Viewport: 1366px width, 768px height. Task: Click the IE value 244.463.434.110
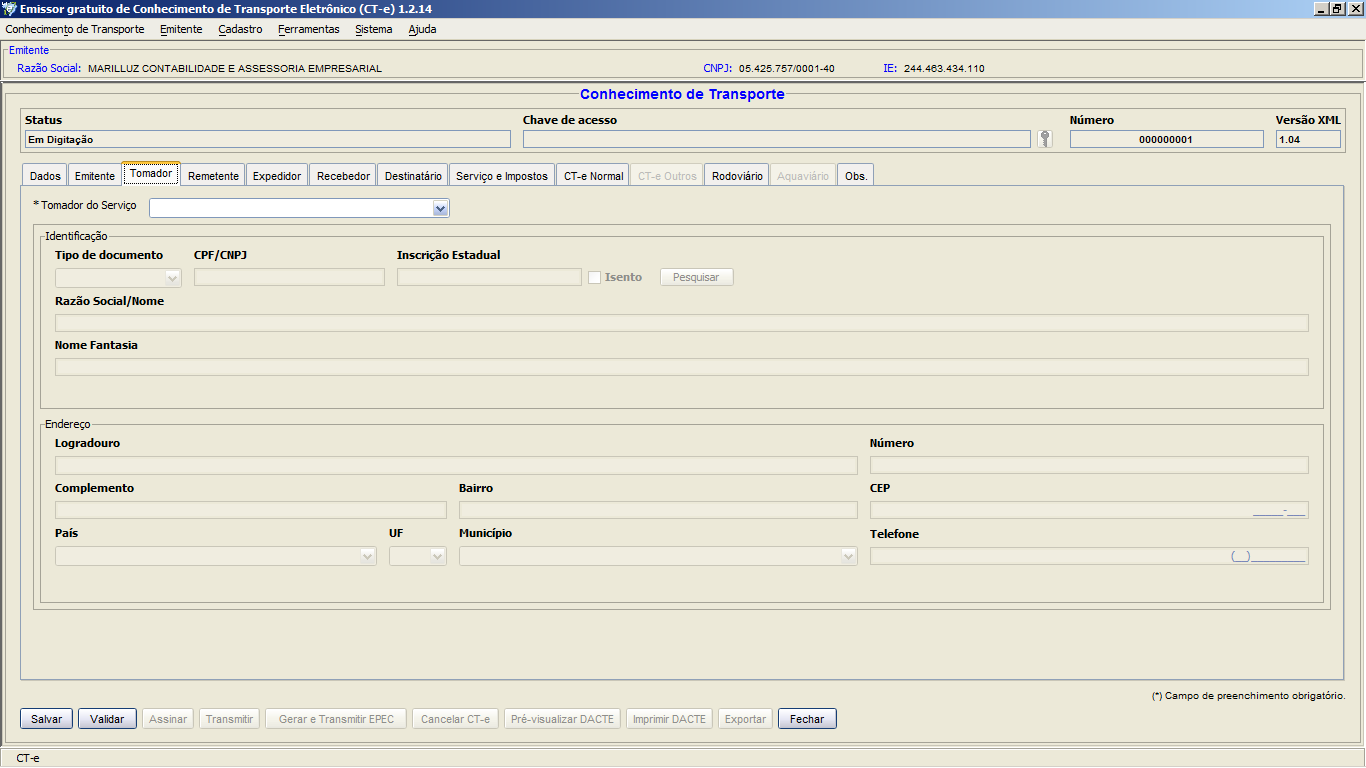[x=944, y=69]
